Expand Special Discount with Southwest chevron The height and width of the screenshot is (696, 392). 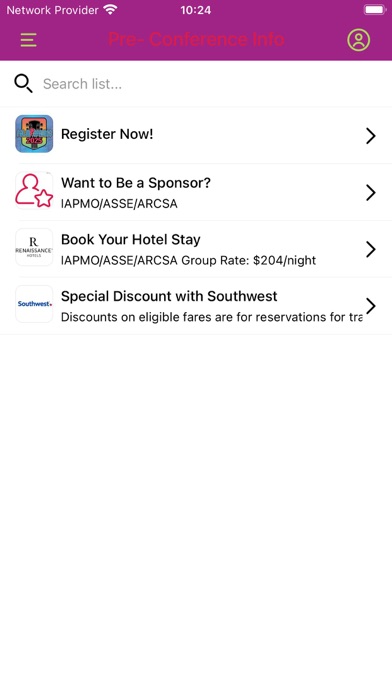coord(371,306)
